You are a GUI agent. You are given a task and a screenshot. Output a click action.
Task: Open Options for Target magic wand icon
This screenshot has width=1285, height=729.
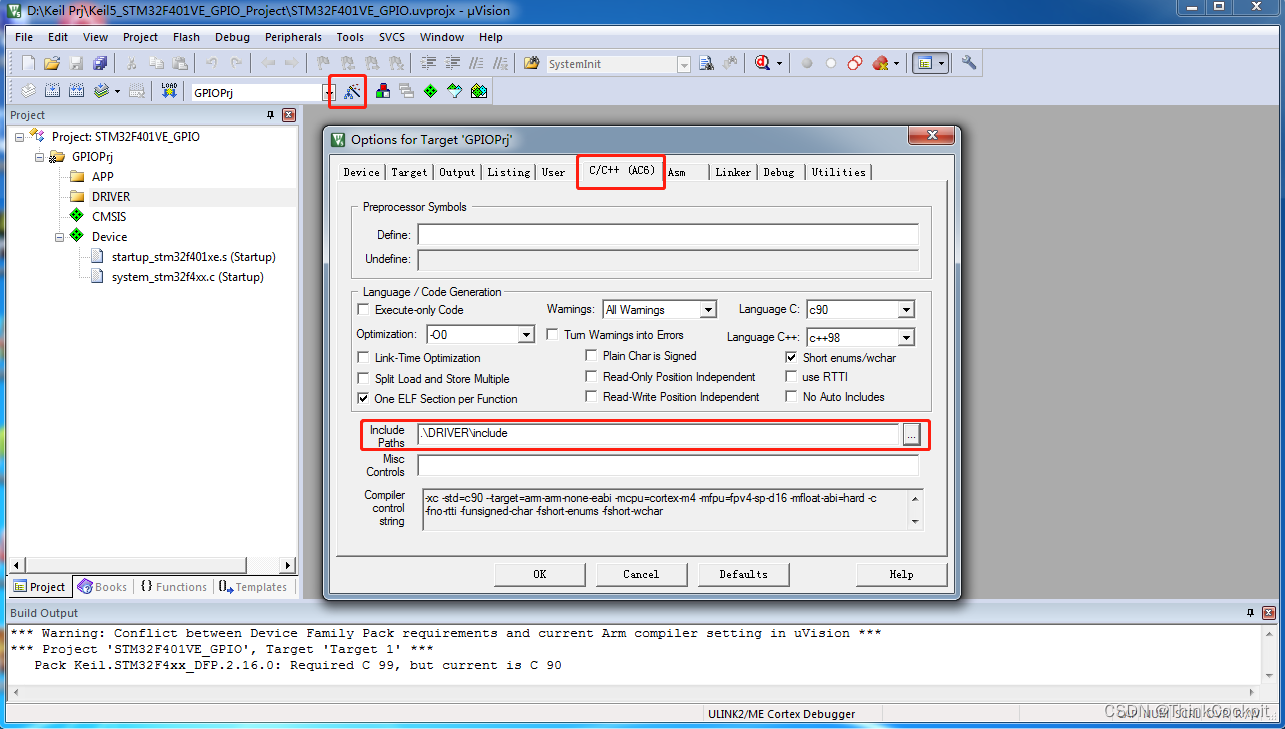point(352,91)
